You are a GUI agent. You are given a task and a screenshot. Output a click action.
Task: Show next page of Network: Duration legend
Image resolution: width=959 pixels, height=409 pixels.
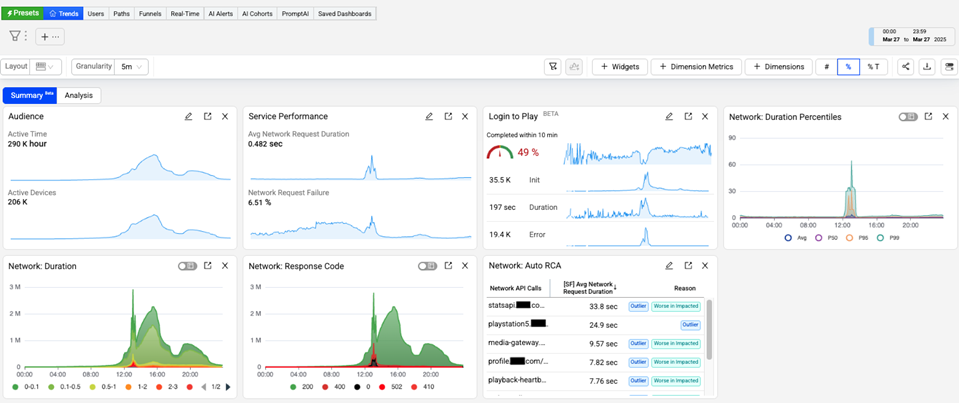click(228, 387)
